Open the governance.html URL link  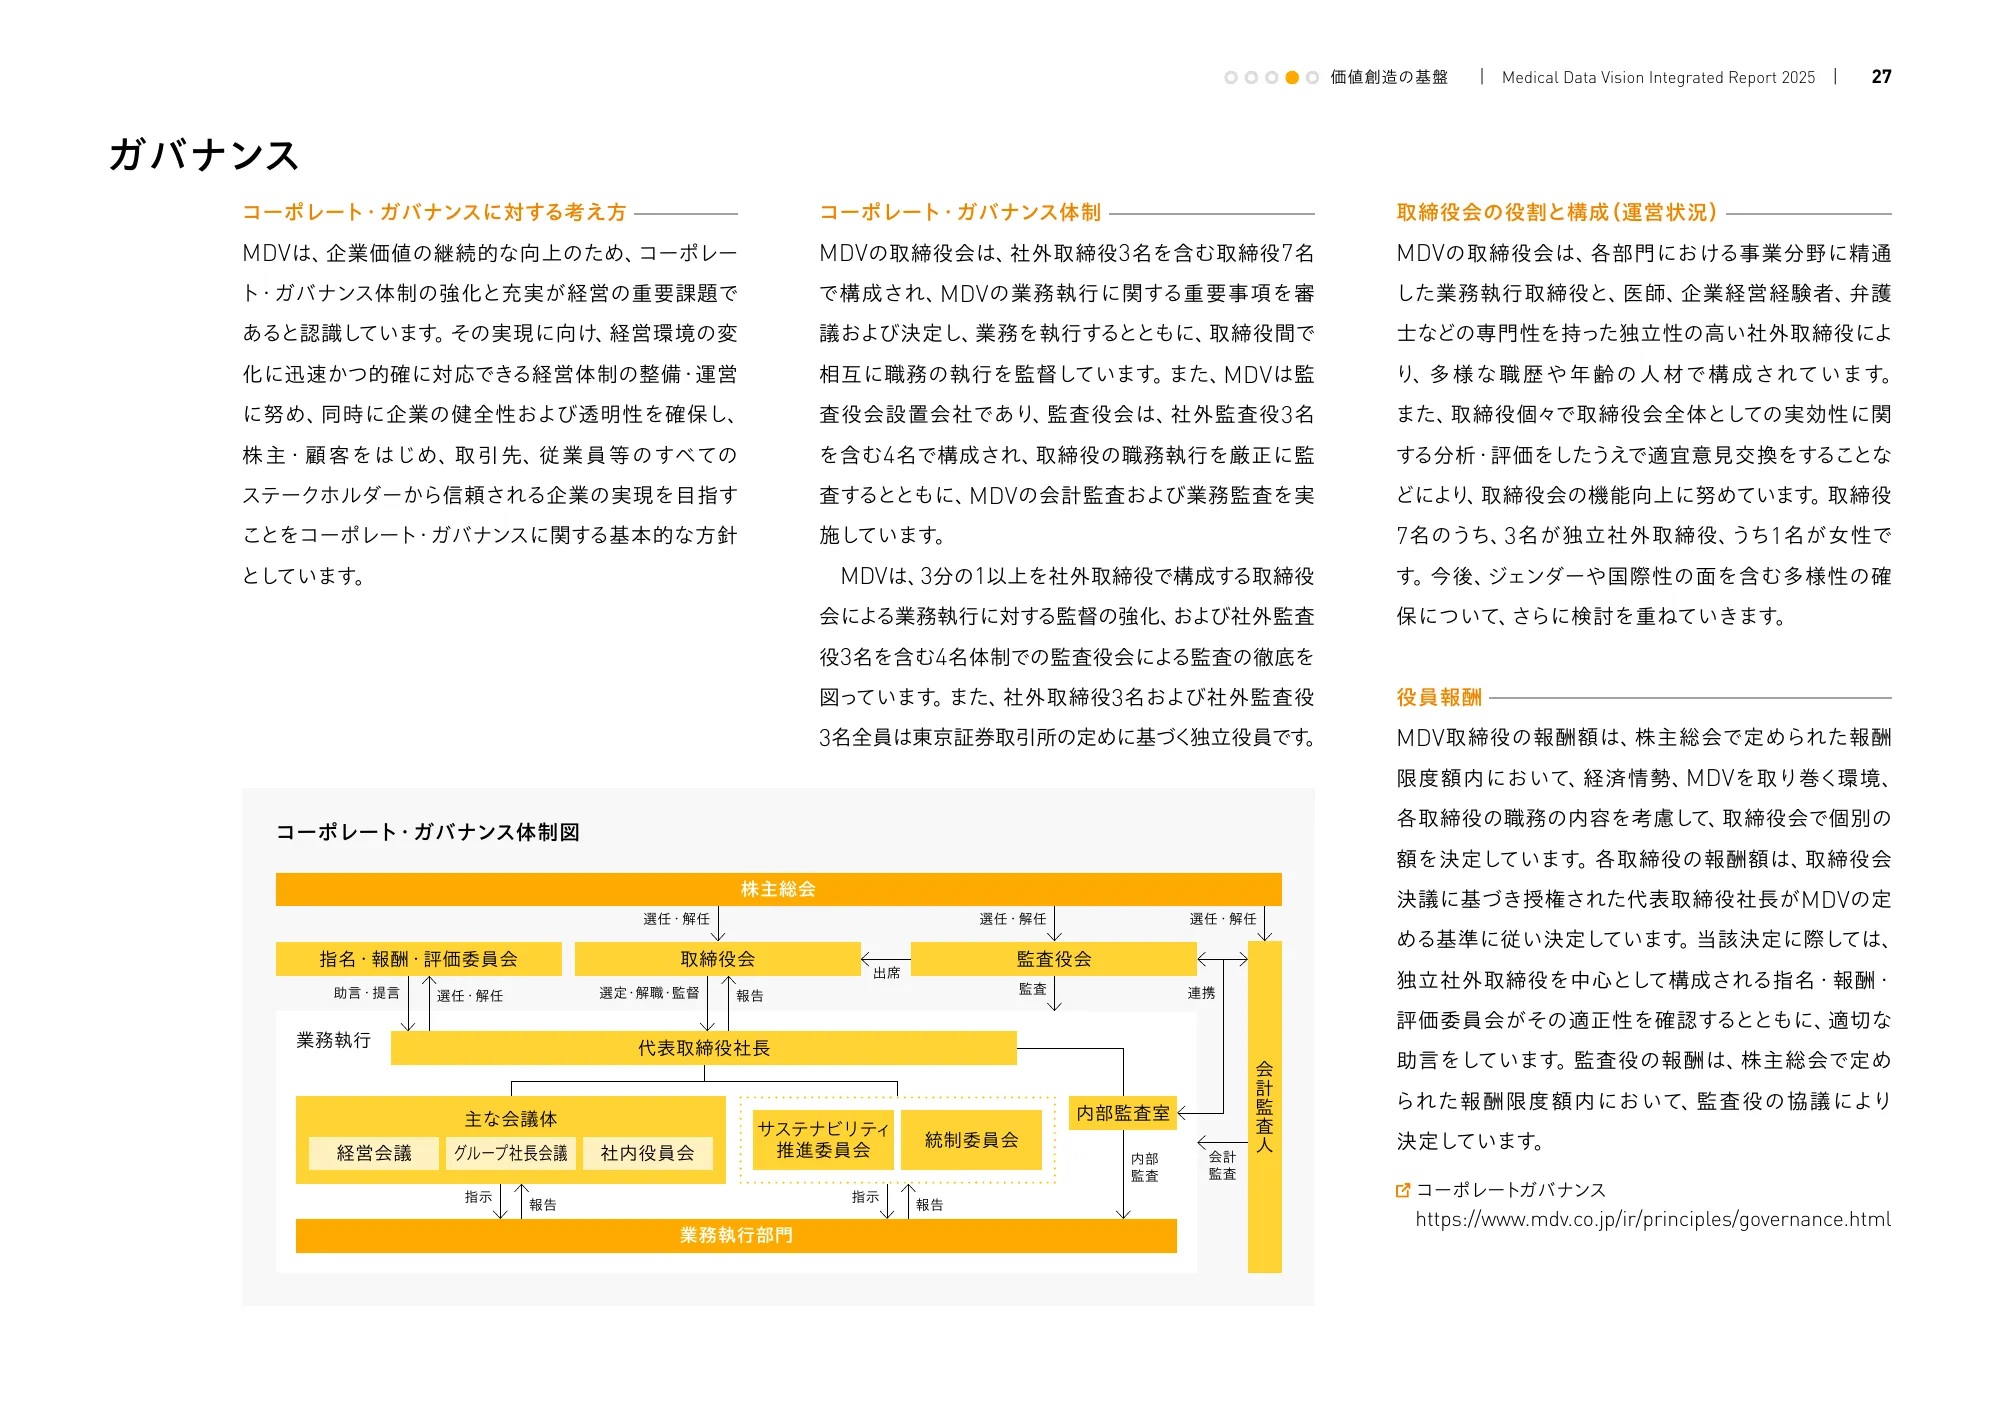tap(1652, 1219)
